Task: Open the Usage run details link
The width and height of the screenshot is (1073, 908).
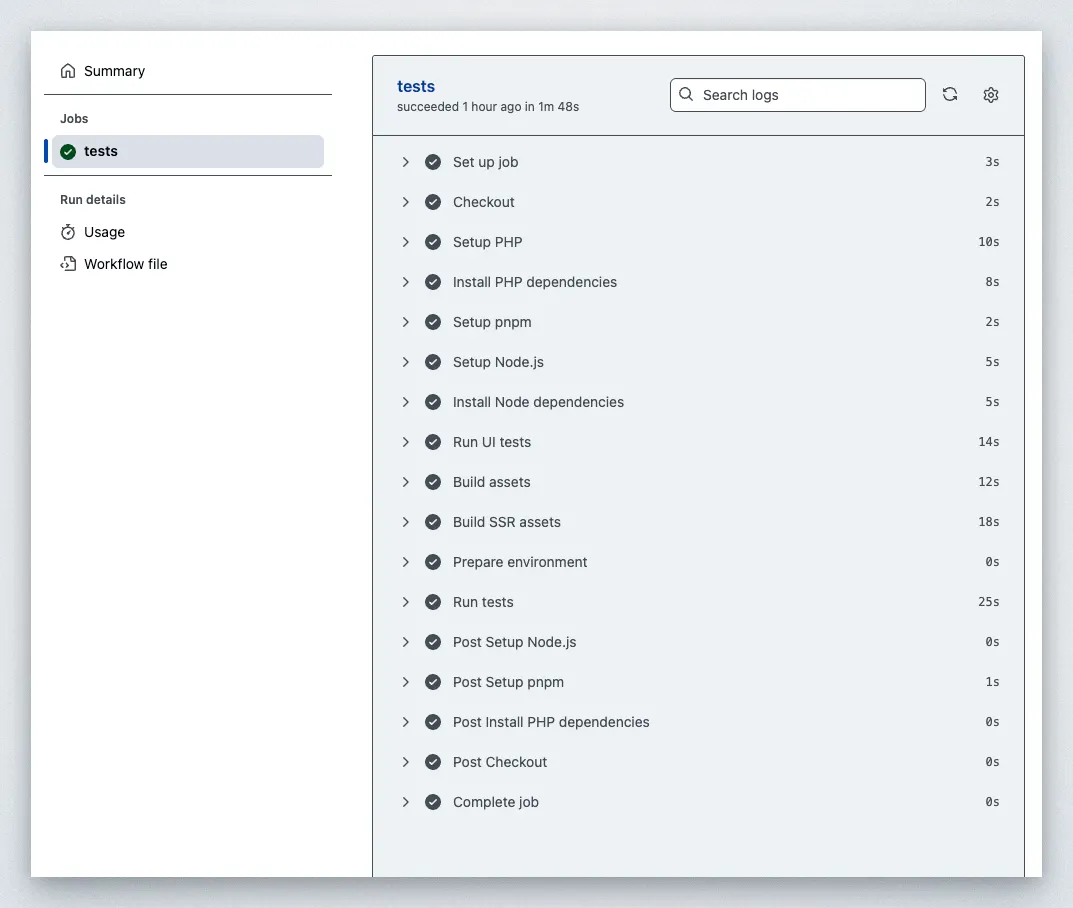Action: 104,232
